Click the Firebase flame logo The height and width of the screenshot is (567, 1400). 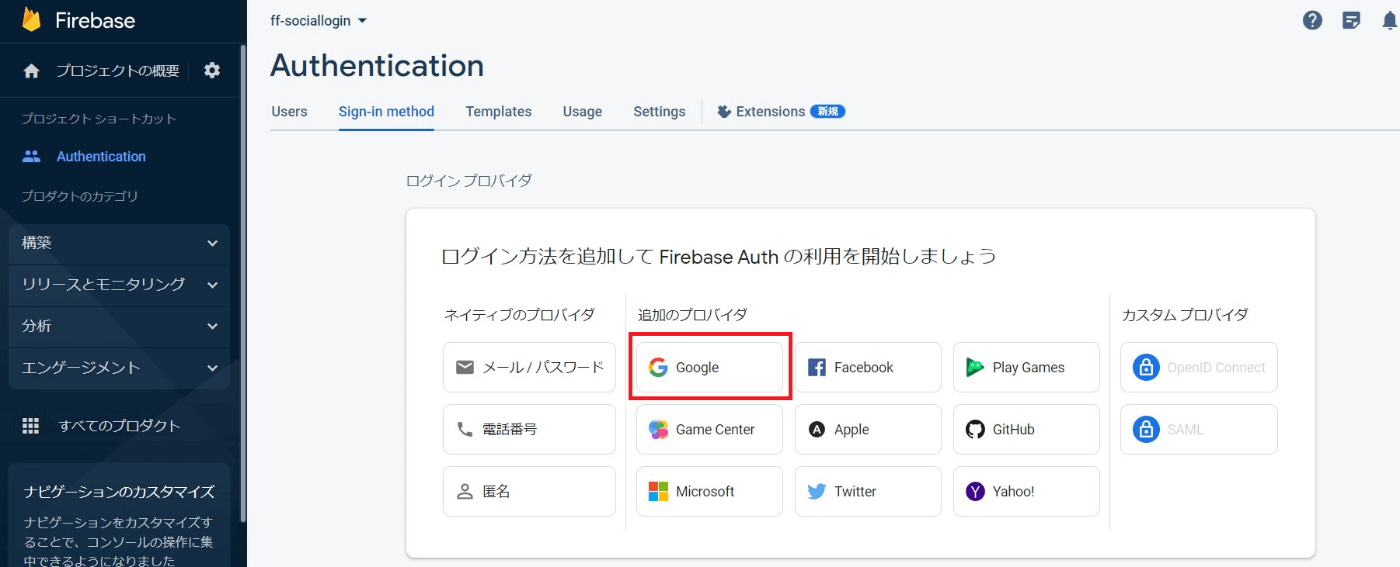tap(31, 20)
